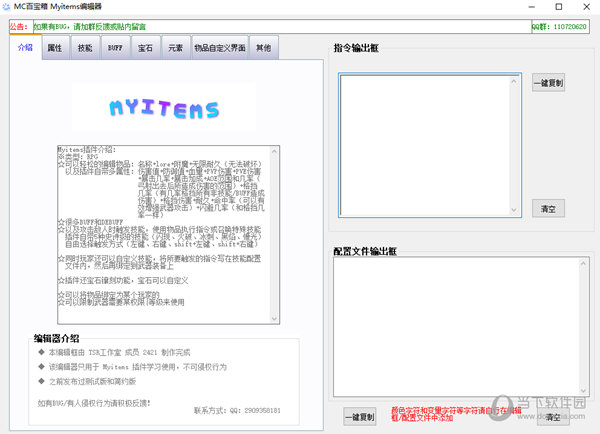Viewport: 600px width, 434px height.
Task: Minimize the Myitems编辑器 window
Action: point(532,7)
